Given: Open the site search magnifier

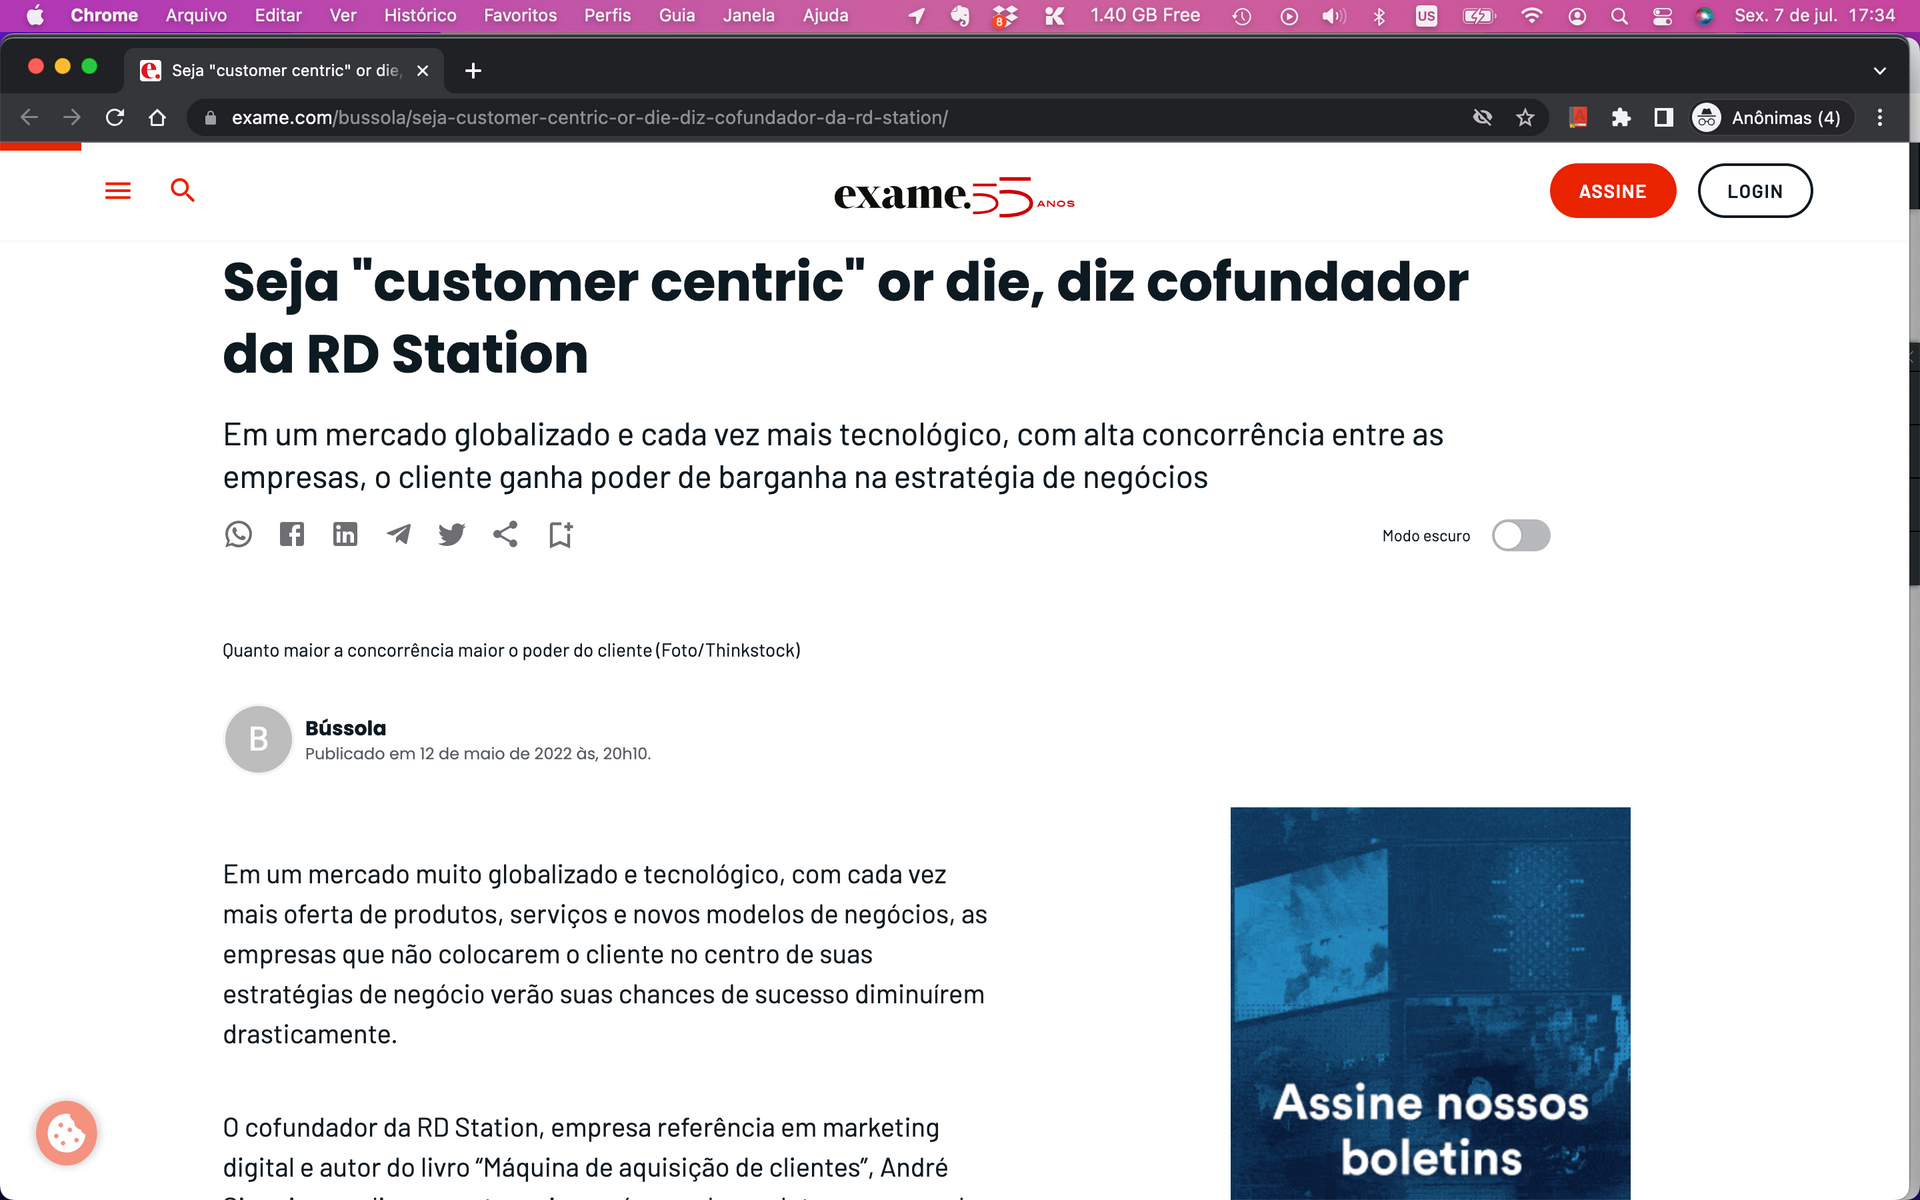Looking at the screenshot, I should click(x=182, y=190).
